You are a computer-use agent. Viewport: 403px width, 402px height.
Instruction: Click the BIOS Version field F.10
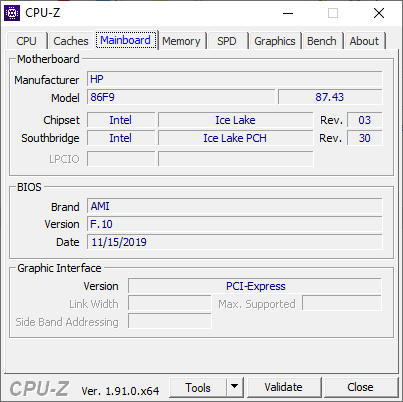(x=235, y=224)
